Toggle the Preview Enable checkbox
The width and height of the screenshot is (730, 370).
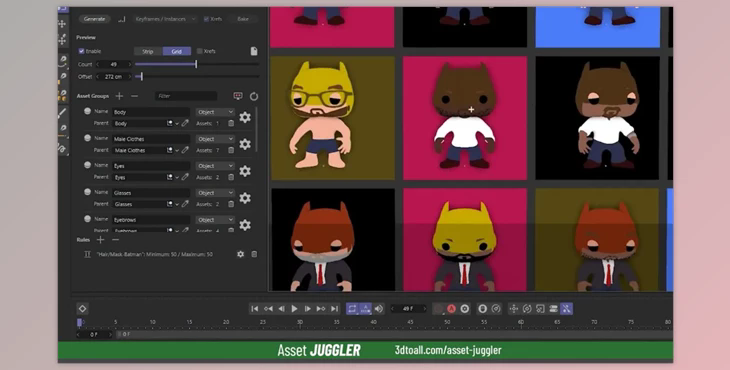coord(81,51)
